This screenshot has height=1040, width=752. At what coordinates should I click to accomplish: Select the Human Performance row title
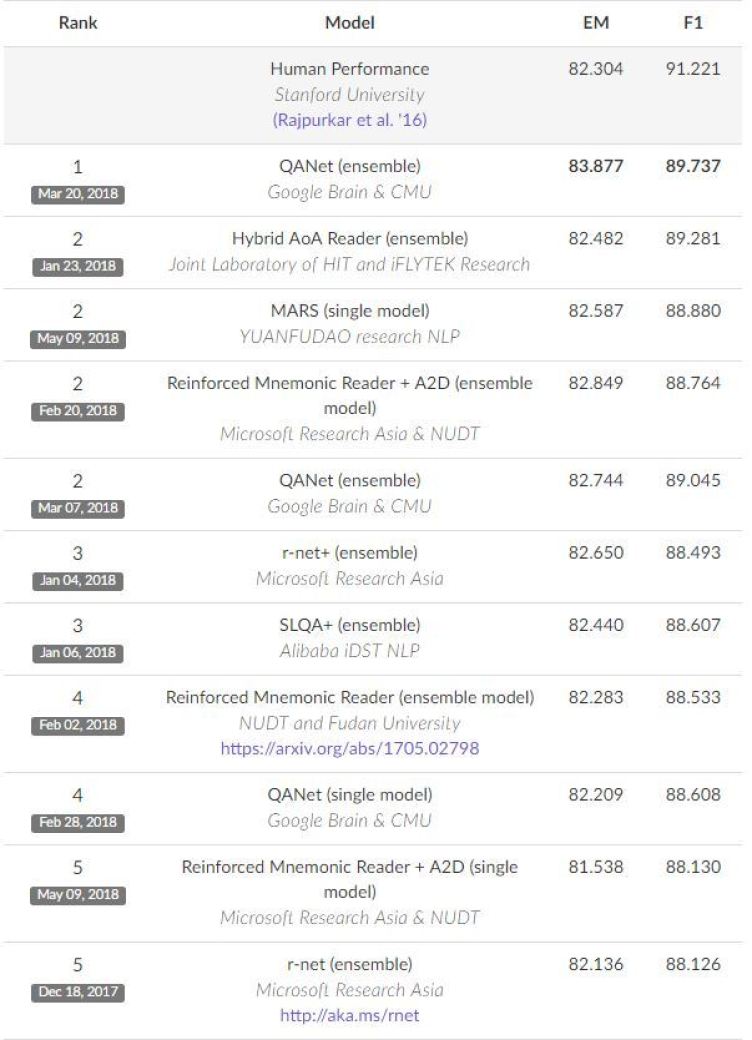tap(349, 69)
